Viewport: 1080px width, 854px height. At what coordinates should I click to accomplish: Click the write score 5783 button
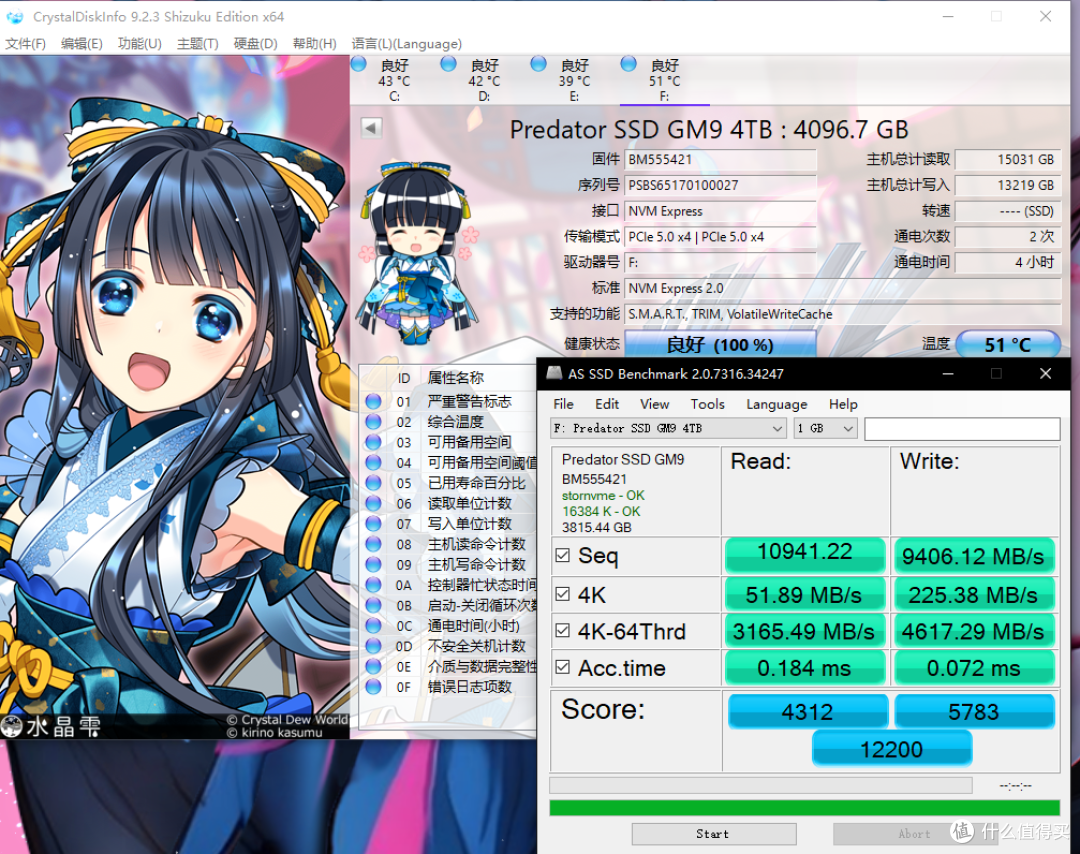(974, 711)
